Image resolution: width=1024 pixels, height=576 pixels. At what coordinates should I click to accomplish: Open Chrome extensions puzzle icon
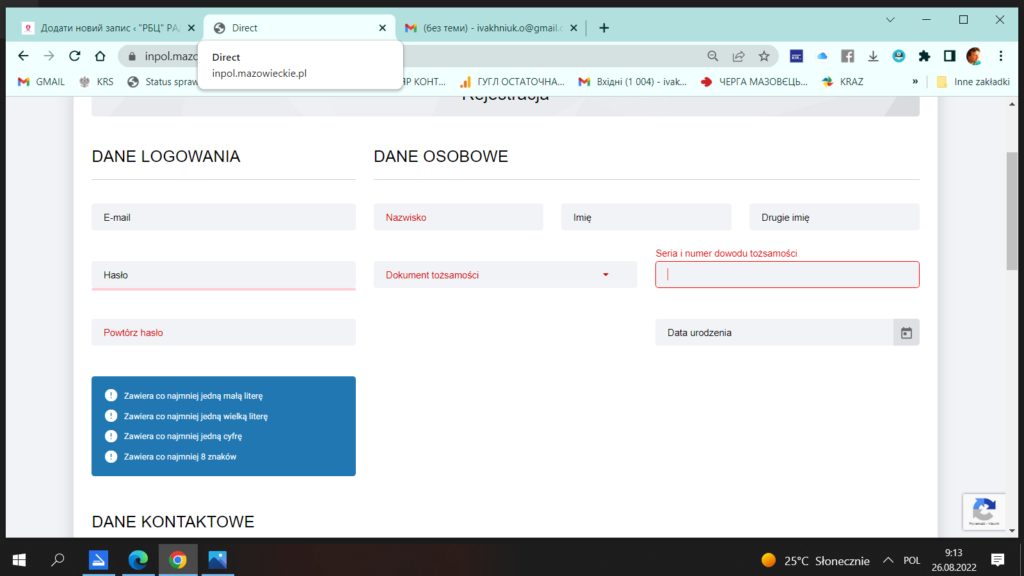tap(924, 56)
